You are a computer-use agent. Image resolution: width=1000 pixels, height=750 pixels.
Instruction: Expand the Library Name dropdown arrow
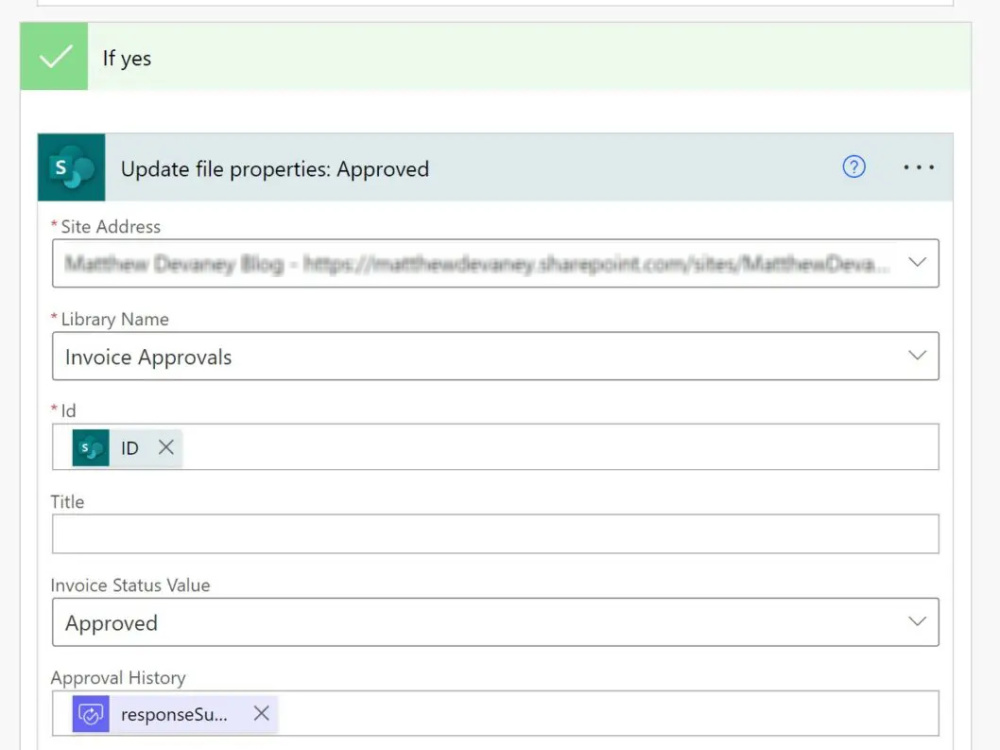click(917, 355)
